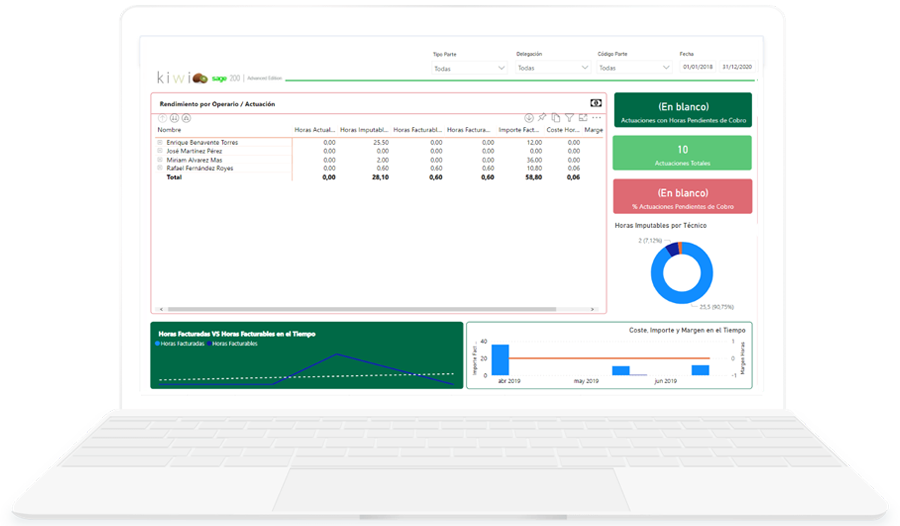Click the abr 2019 bar in the chart
Image resolution: width=900 pixels, height=526 pixels.
[501, 360]
